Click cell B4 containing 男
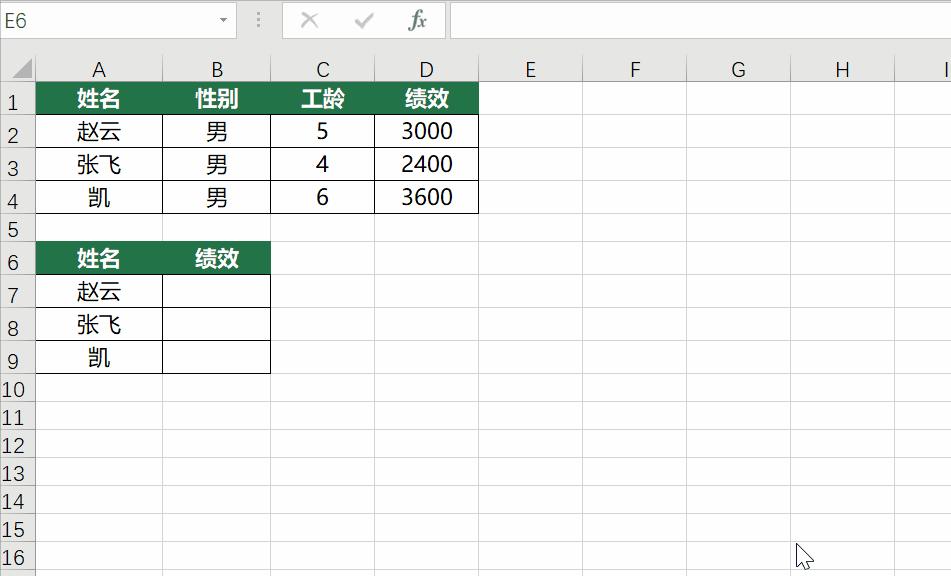Viewport: 951px width, 576px height. (217, 196)
